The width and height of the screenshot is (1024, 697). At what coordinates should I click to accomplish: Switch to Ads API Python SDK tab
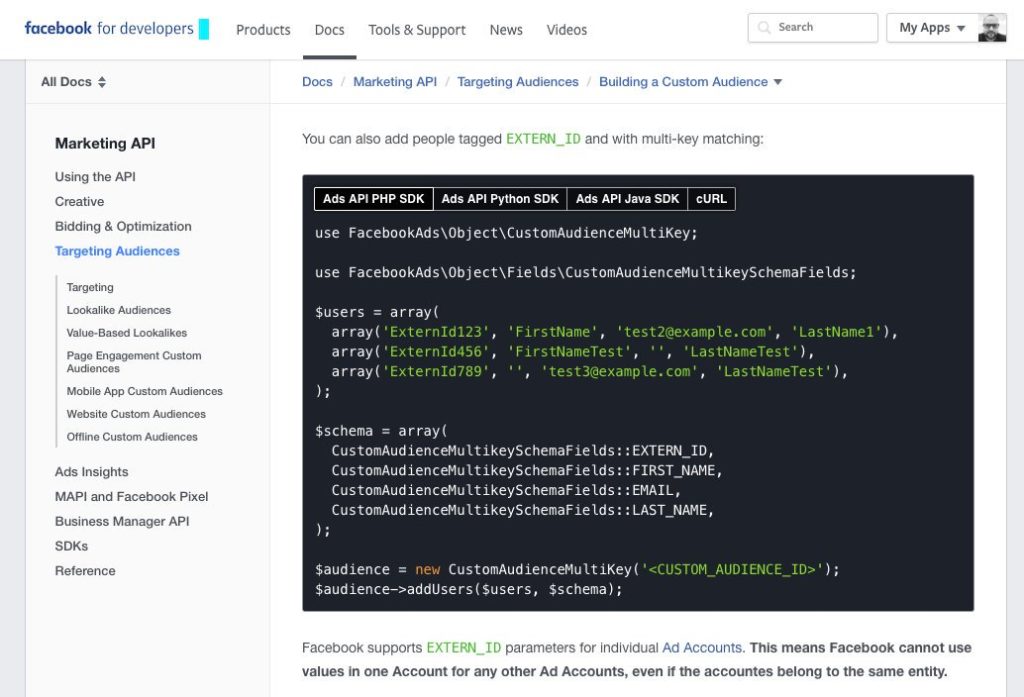click(500, 199)
